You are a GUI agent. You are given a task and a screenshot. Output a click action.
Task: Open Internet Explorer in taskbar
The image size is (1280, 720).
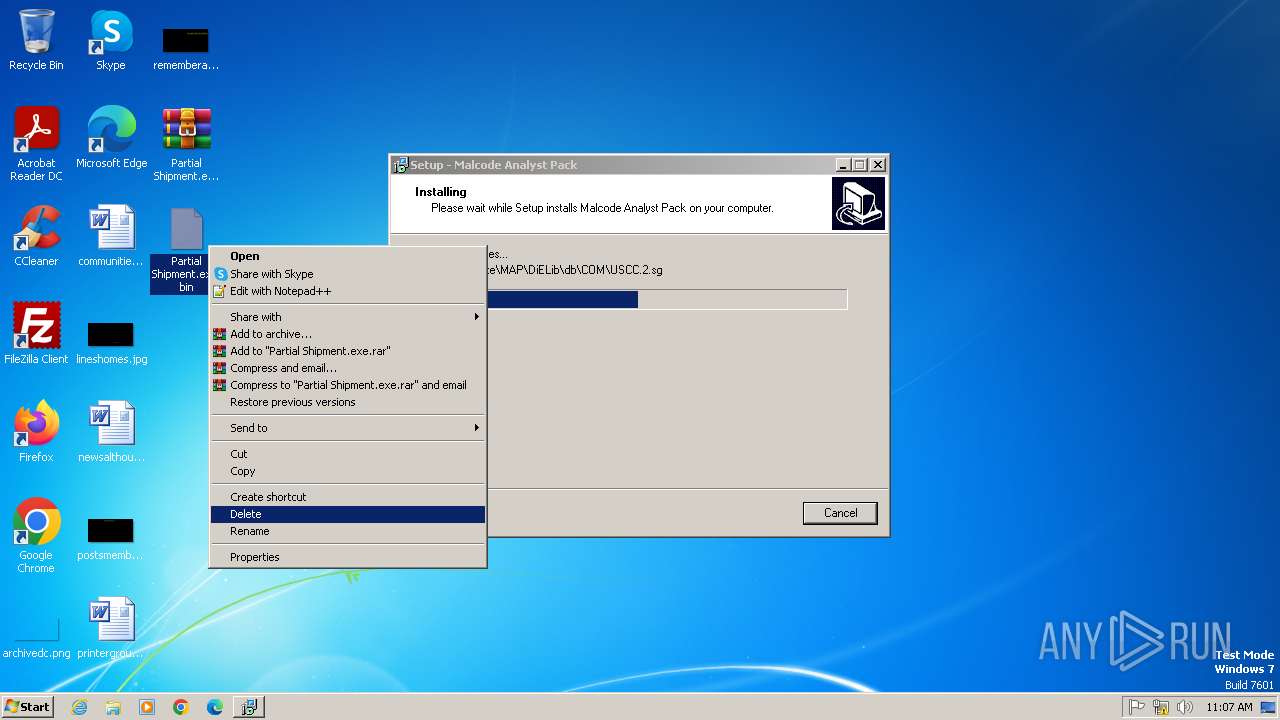79,707
